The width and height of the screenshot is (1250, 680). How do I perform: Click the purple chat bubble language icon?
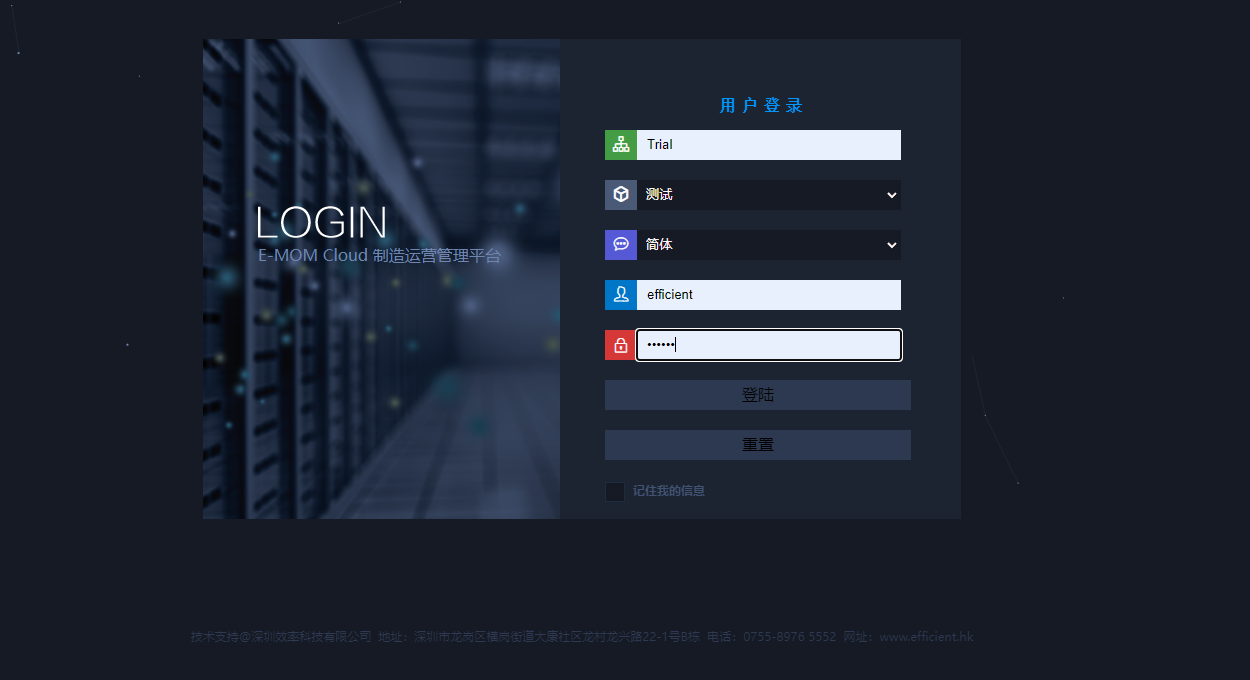click(621, 245)
